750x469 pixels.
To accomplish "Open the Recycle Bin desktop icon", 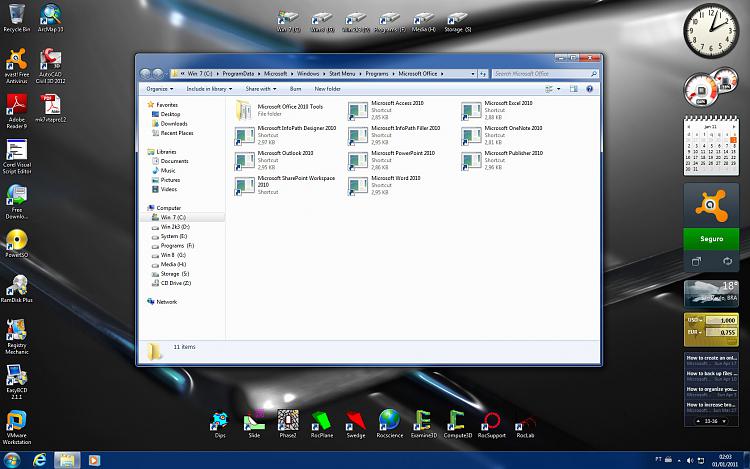I will tap(16, 18).
